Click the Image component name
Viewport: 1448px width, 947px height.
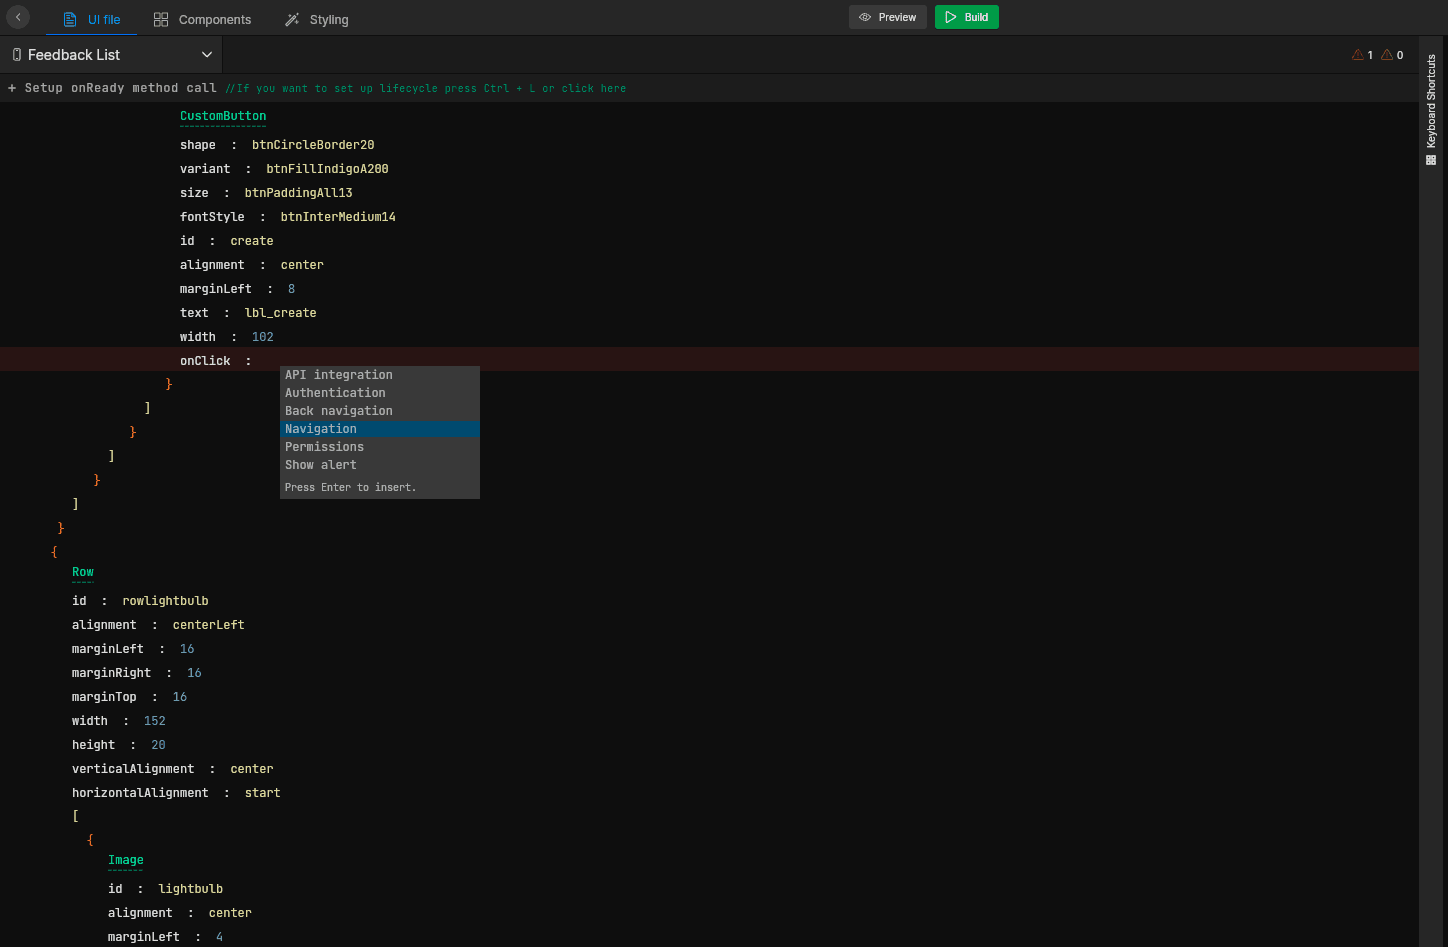[126, 860]
